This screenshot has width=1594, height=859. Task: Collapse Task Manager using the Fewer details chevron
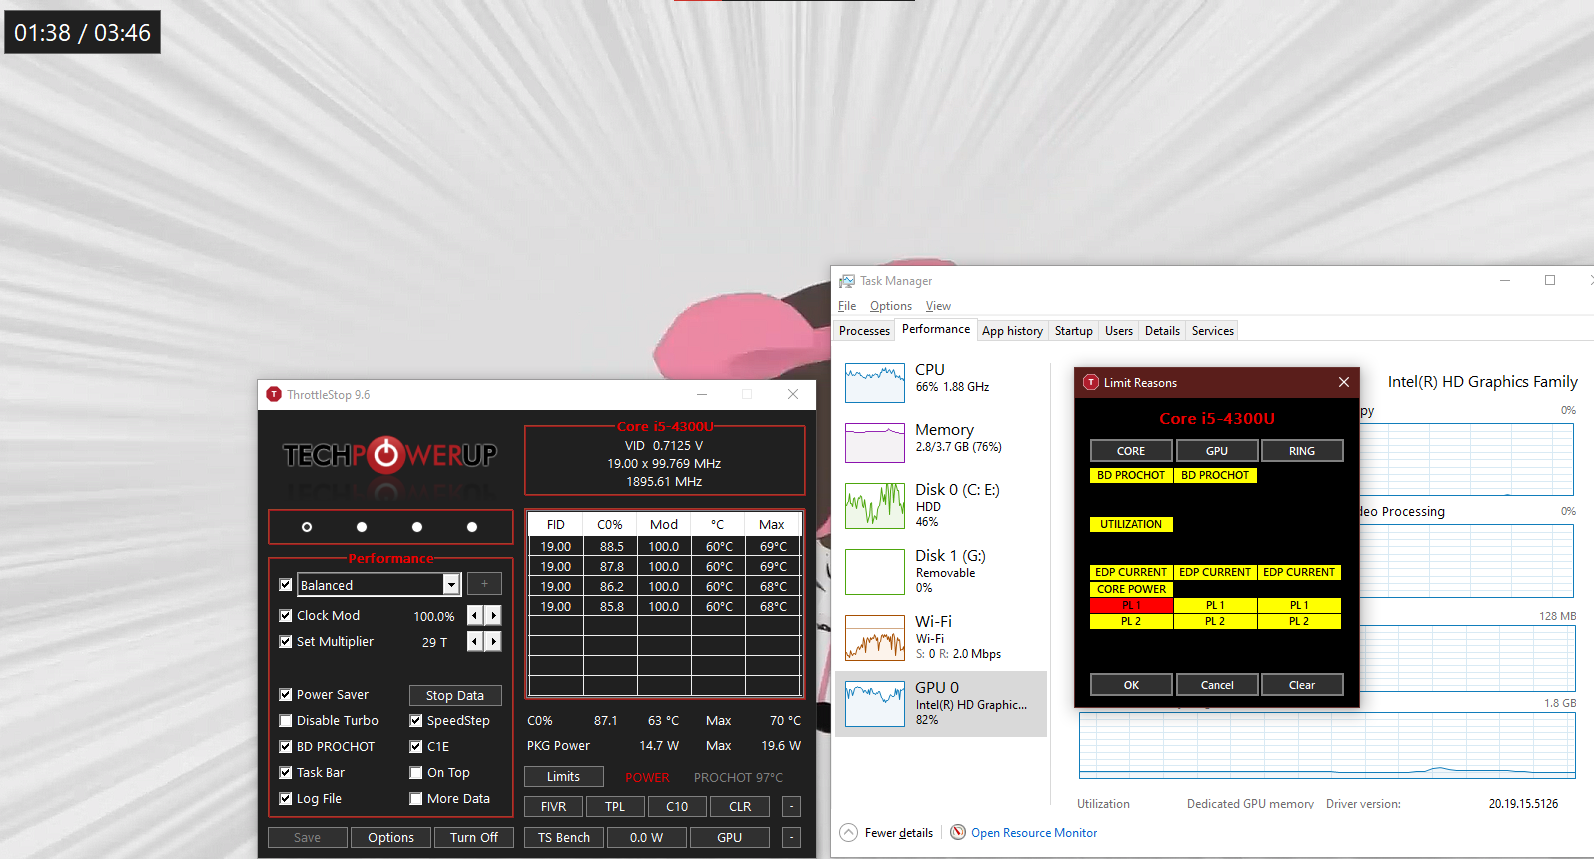pyautogui.click(x=849, y=832)
